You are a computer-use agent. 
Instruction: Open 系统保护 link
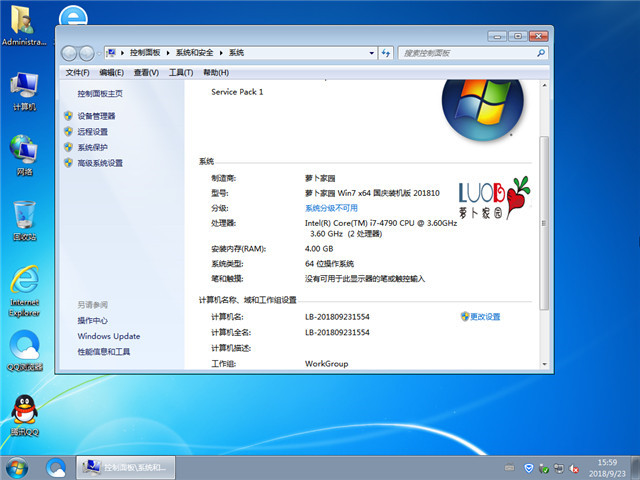tap(93, 147)
